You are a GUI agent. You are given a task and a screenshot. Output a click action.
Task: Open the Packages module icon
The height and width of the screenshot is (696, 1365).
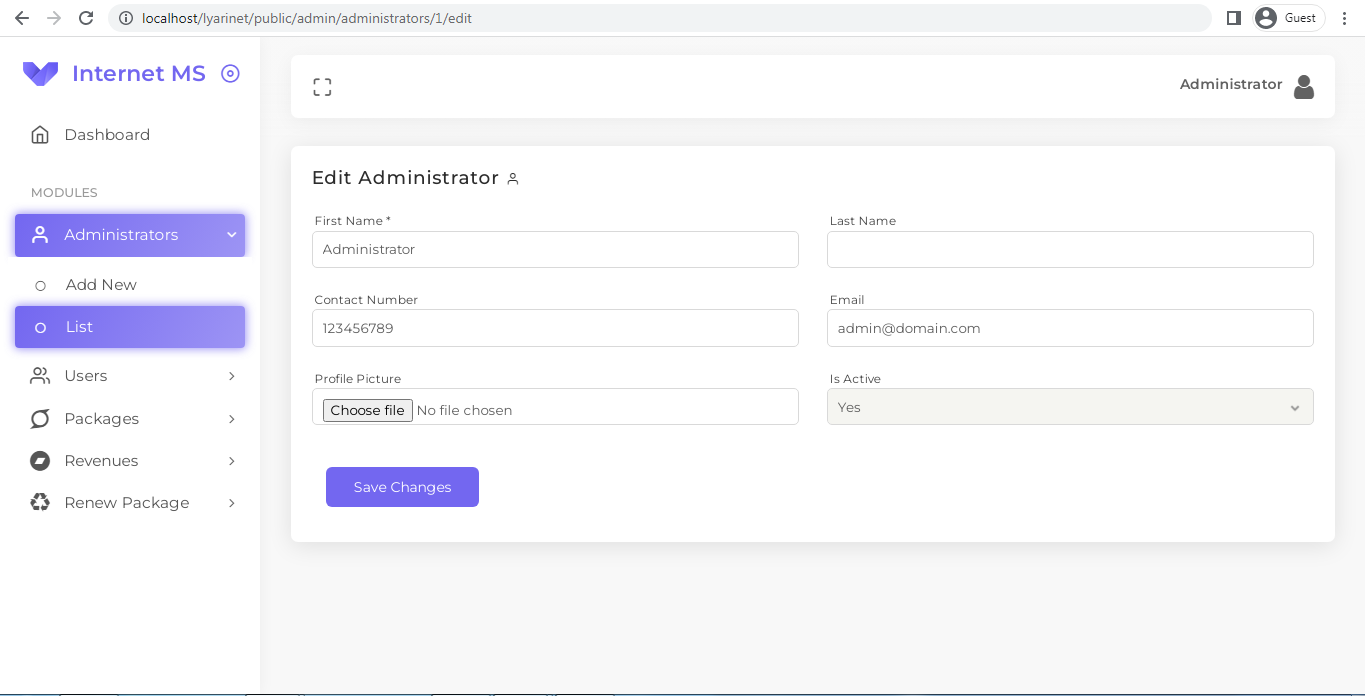click(40, 418)
